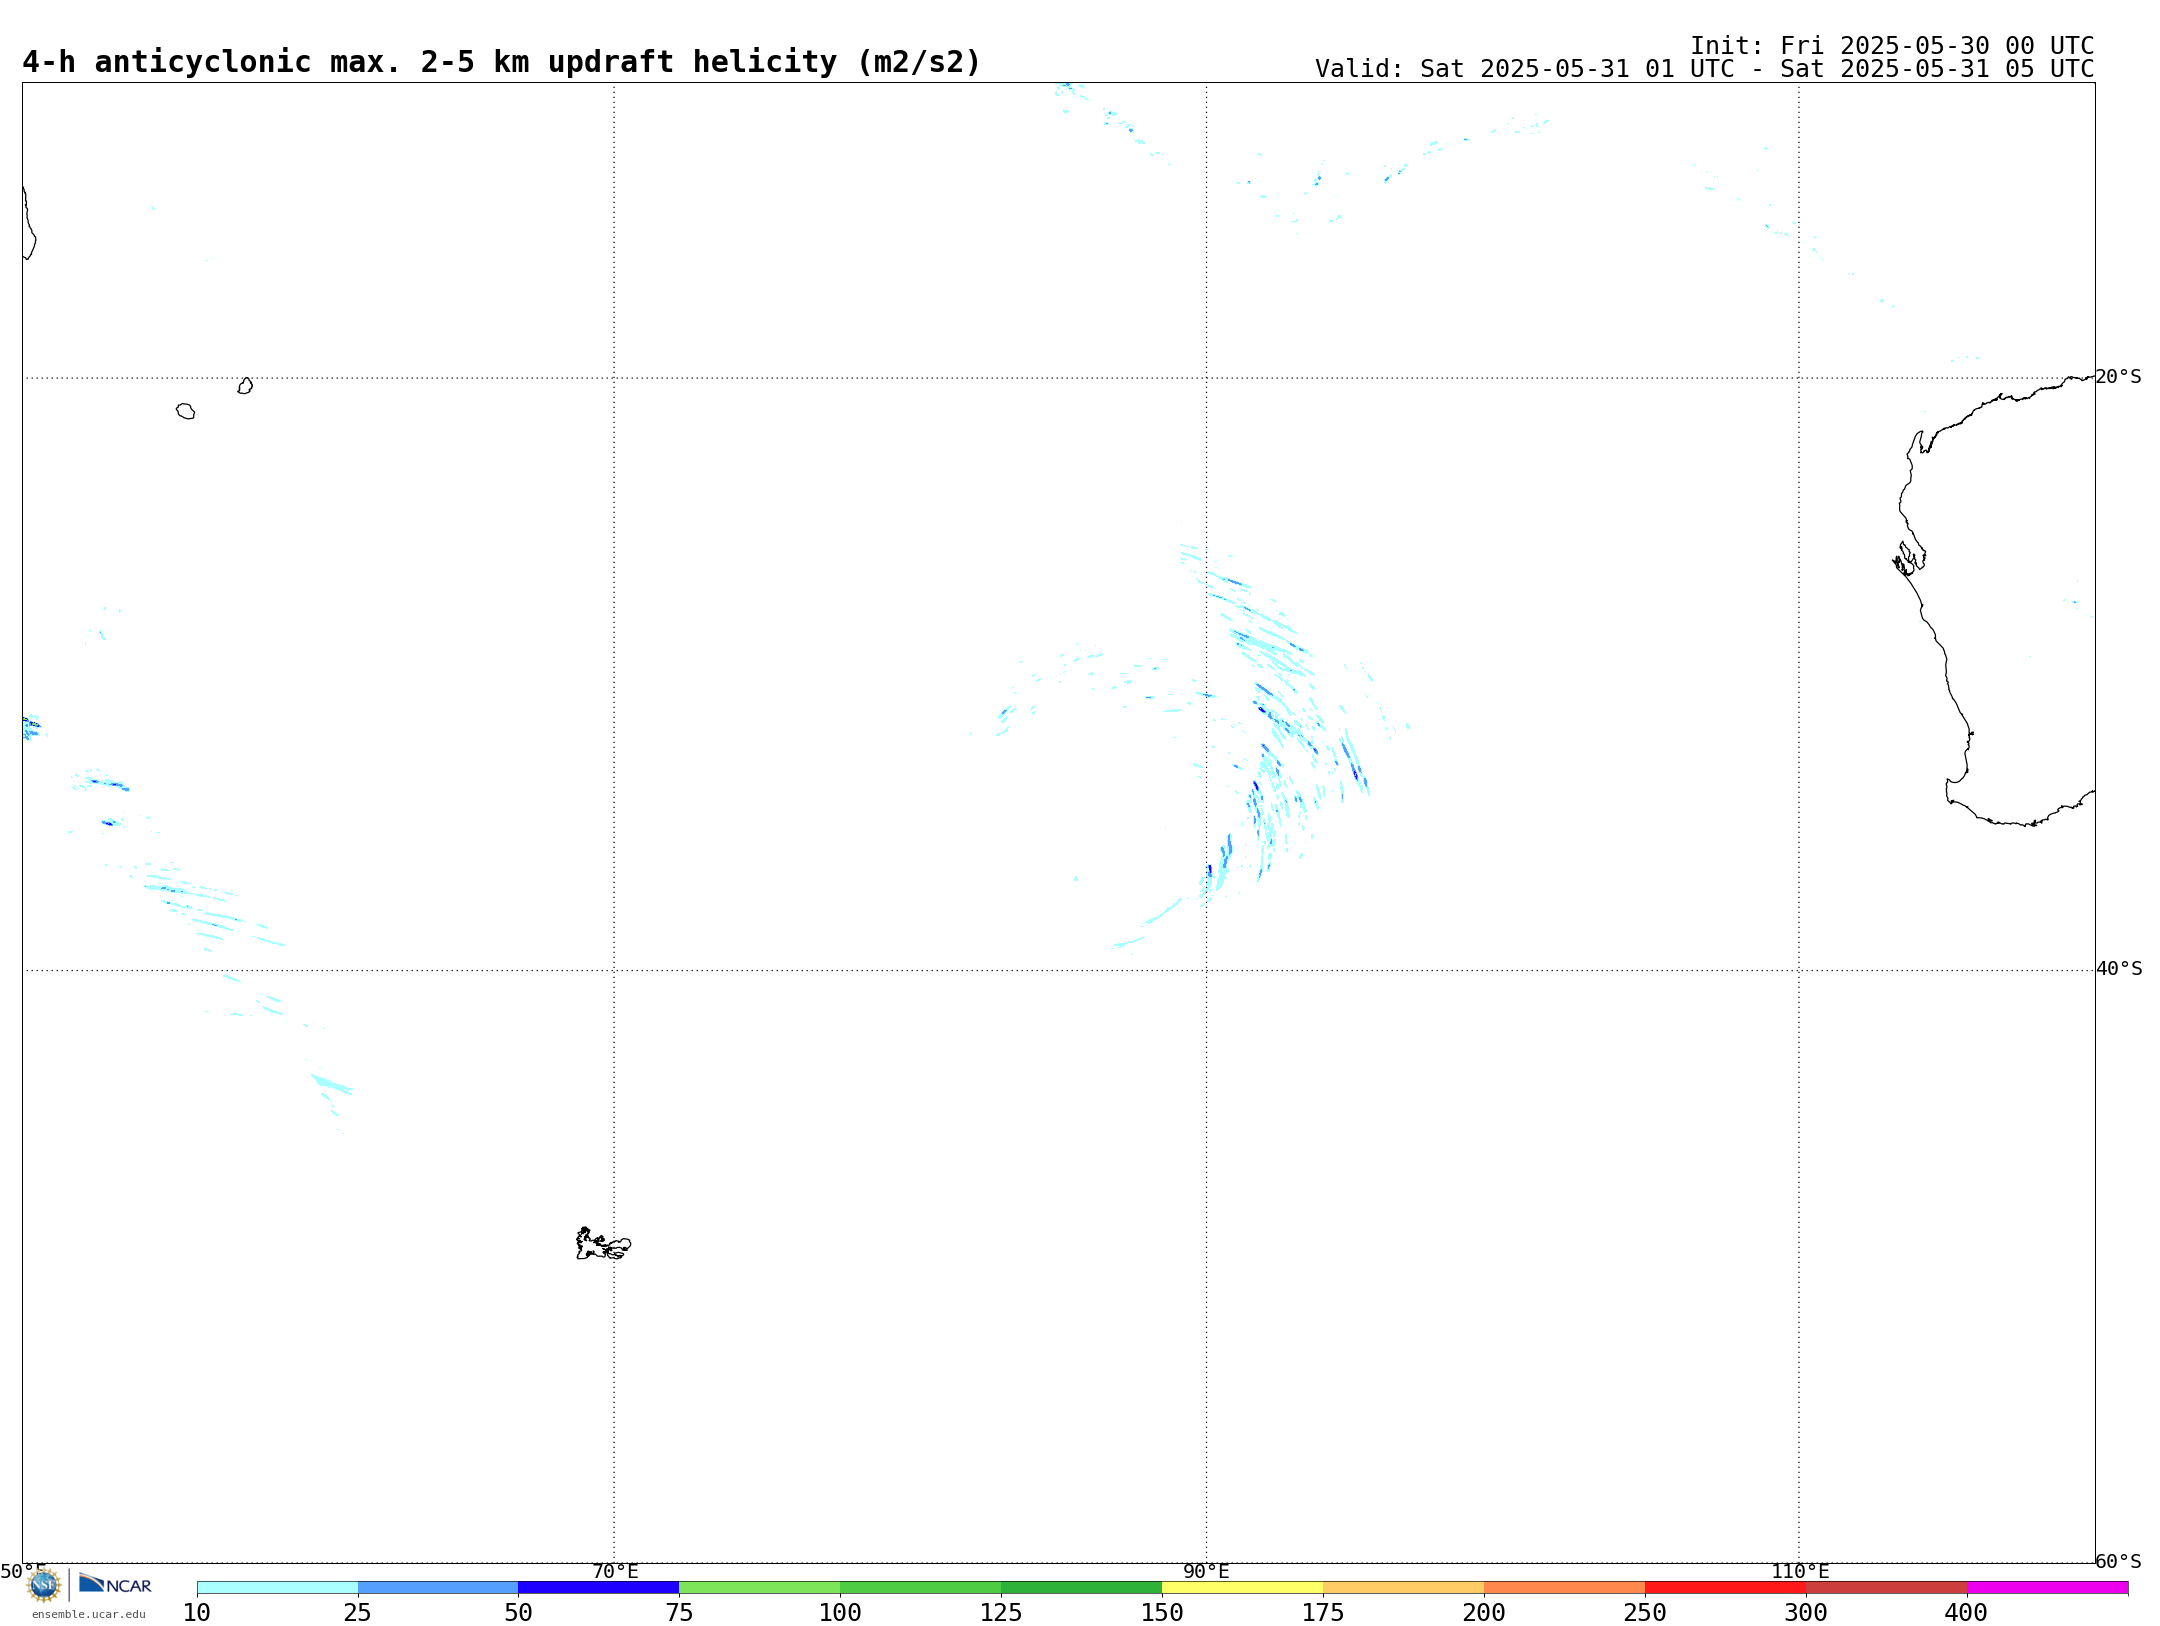Click the light orange 175-200 color swatch
Screen dimensions: 2160x1626
[1404, 1588]
